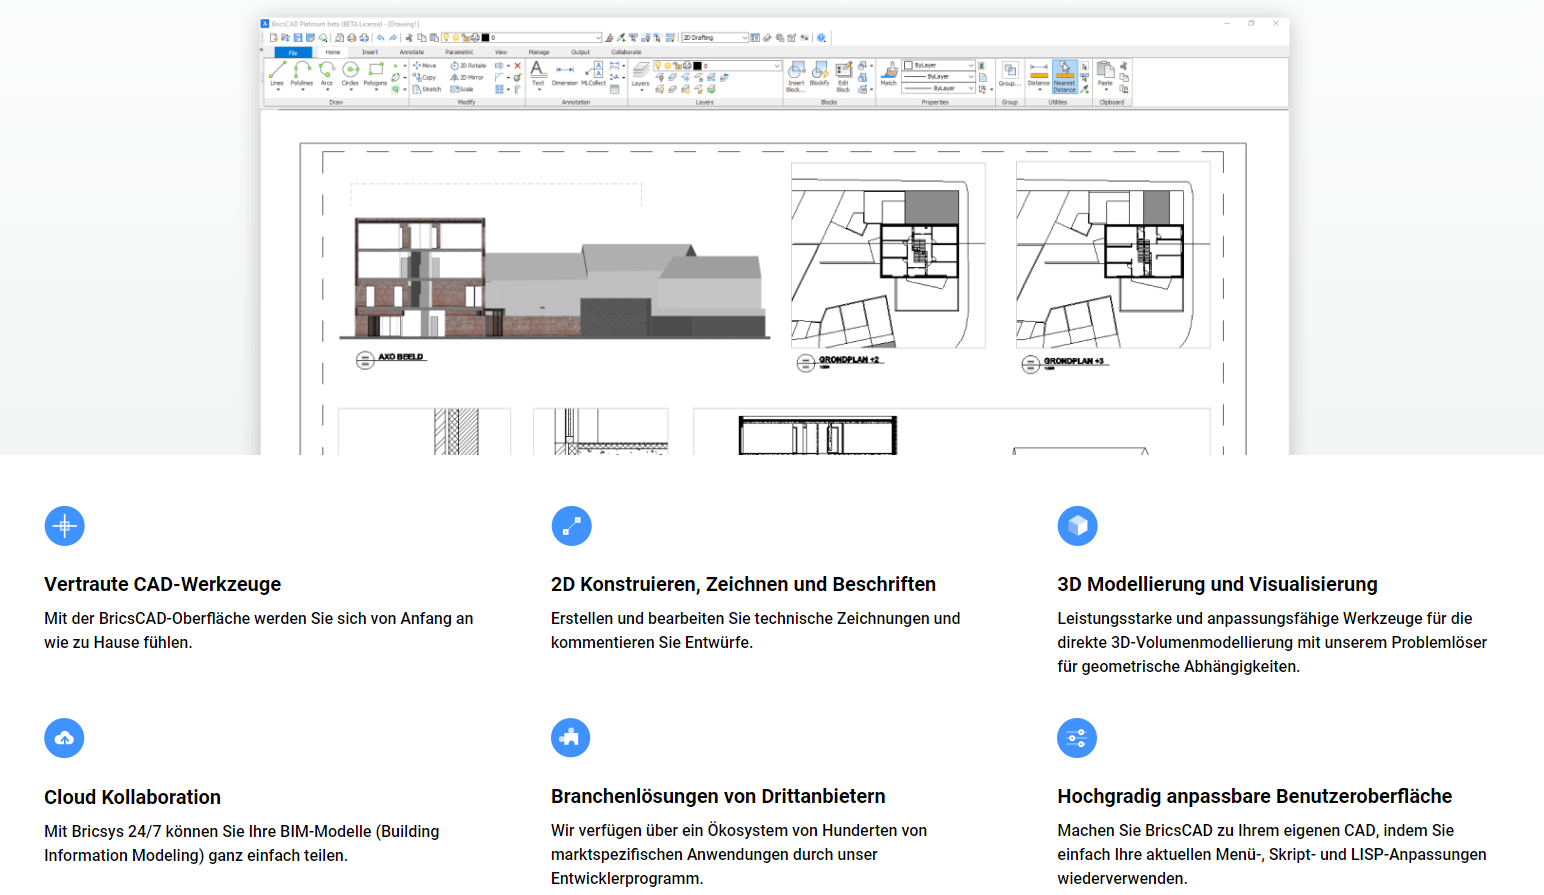Select the Polygons tool
The width and height of the screenshot is (1544, 895).
point(375,74)
